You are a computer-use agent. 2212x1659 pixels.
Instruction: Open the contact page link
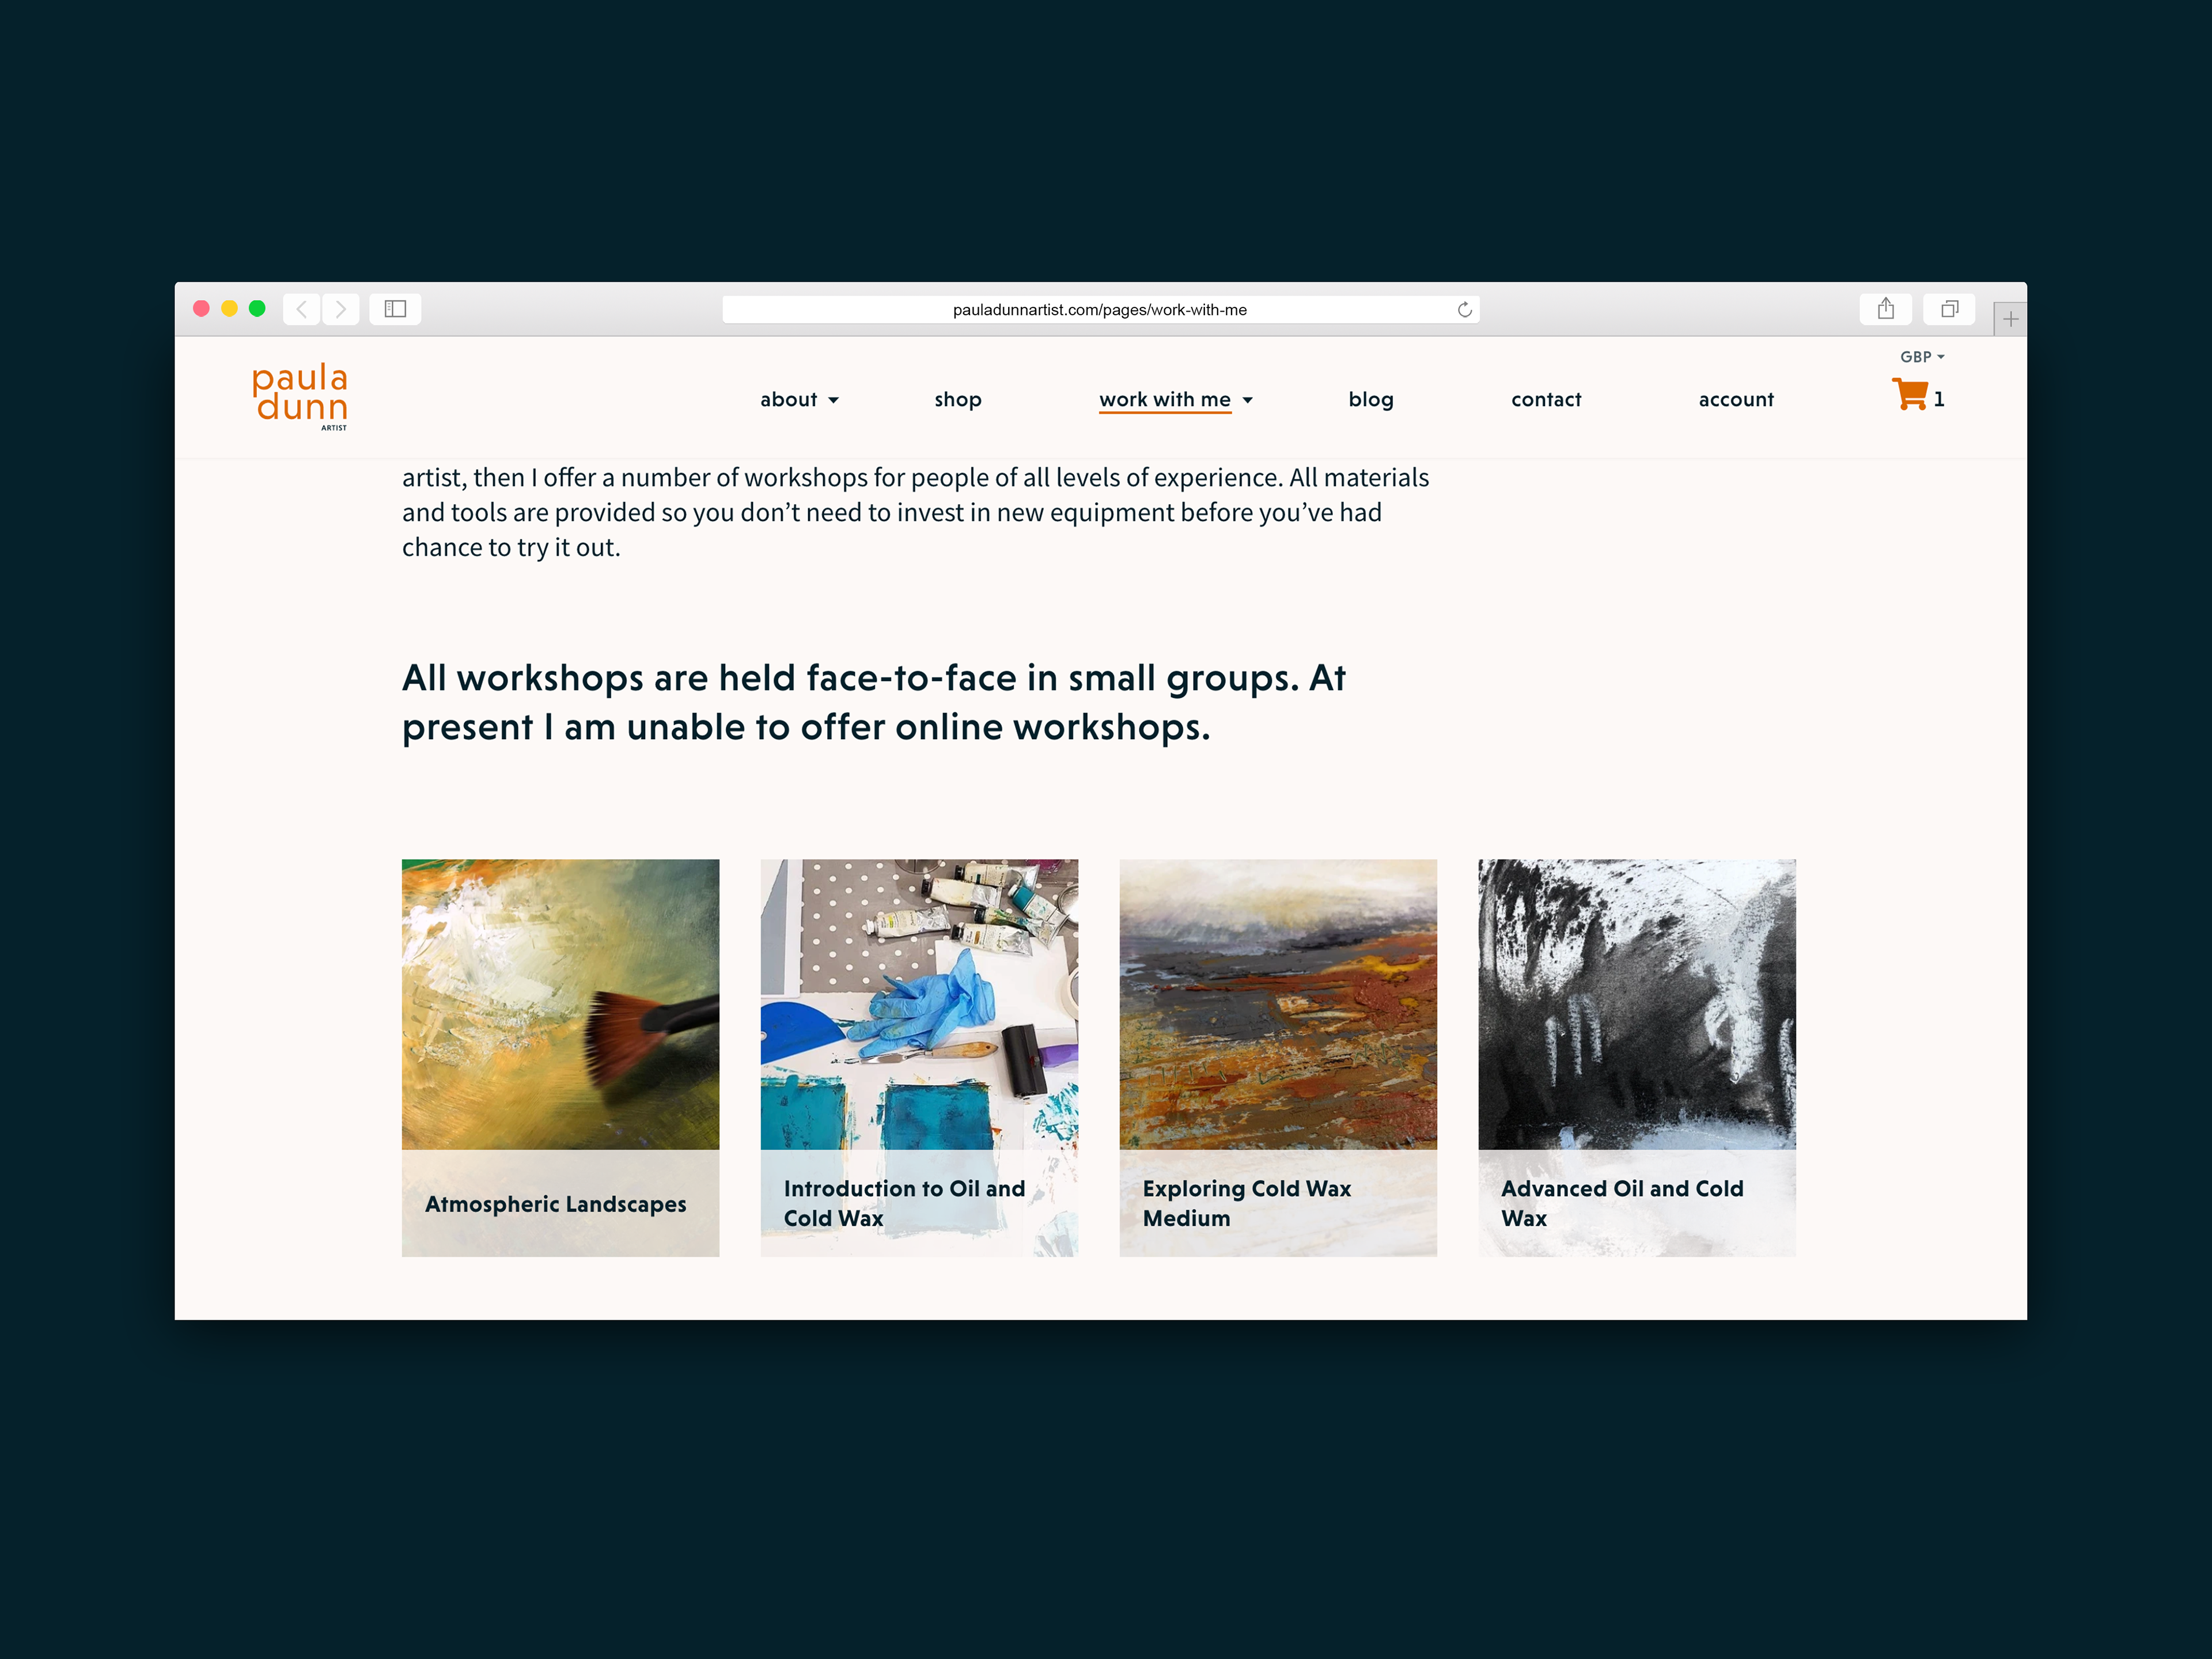[1546, 400]
